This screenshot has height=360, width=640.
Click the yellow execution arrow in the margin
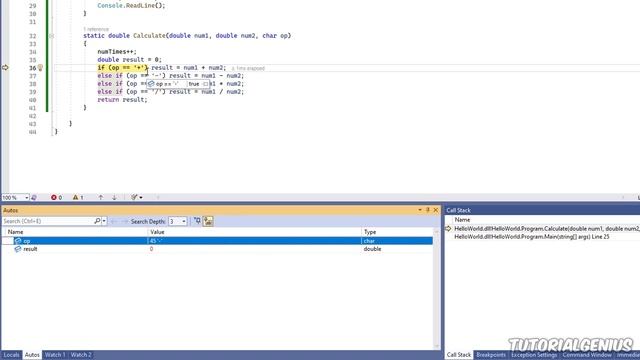5,68
